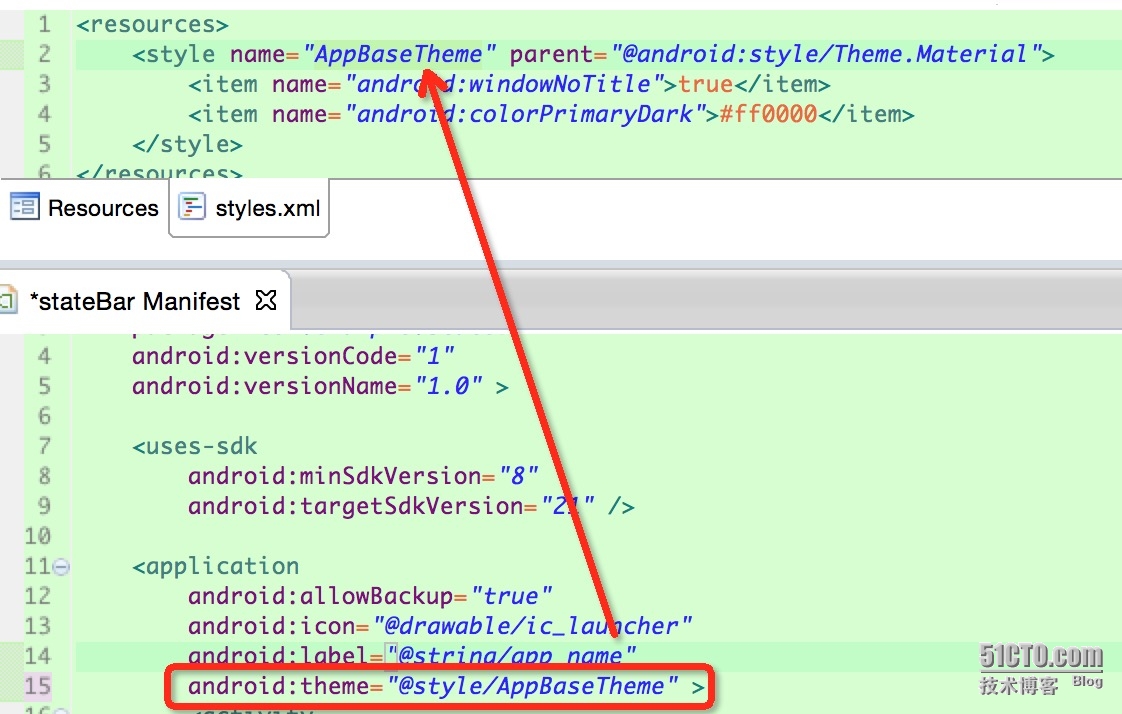Click the android:targetSdkVersion attribute
Image resolution: width=1122 pixels, height=714 pixels.
click(x=356, y=507)
